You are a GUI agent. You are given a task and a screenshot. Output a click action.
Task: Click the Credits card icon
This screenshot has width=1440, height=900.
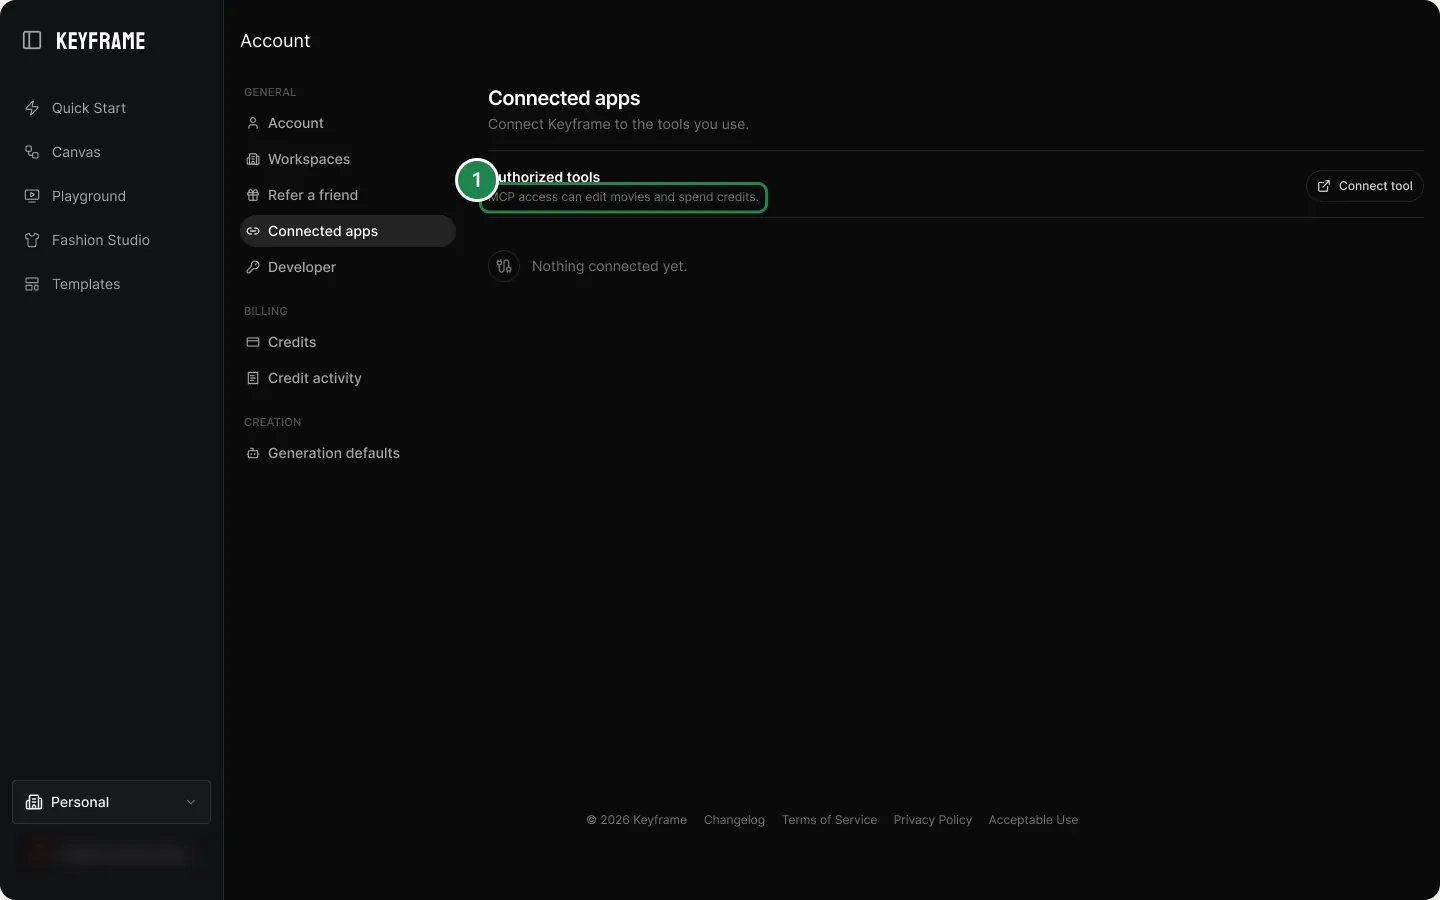[x=253, y=342]
